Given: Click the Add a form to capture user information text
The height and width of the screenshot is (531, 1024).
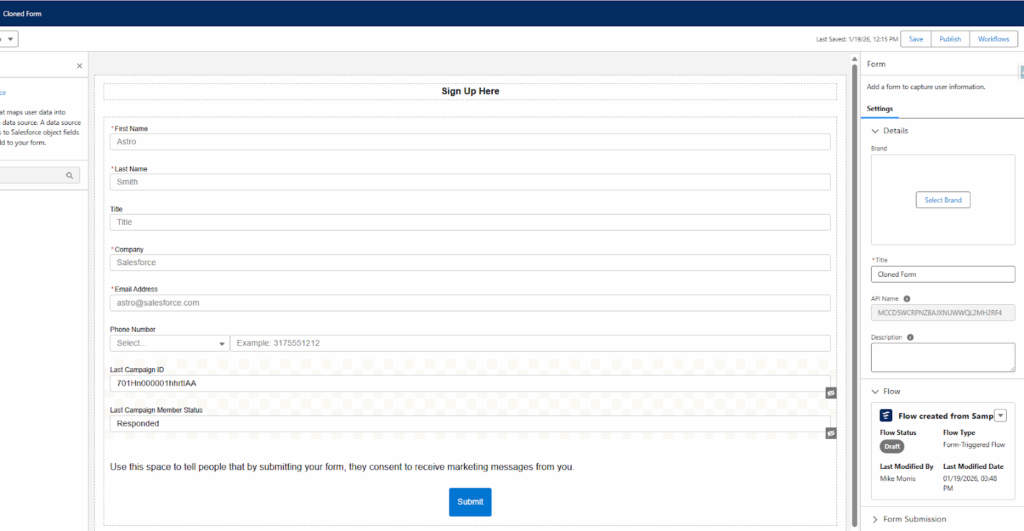Looking at the screenshot, I should (x=925, y=87).
